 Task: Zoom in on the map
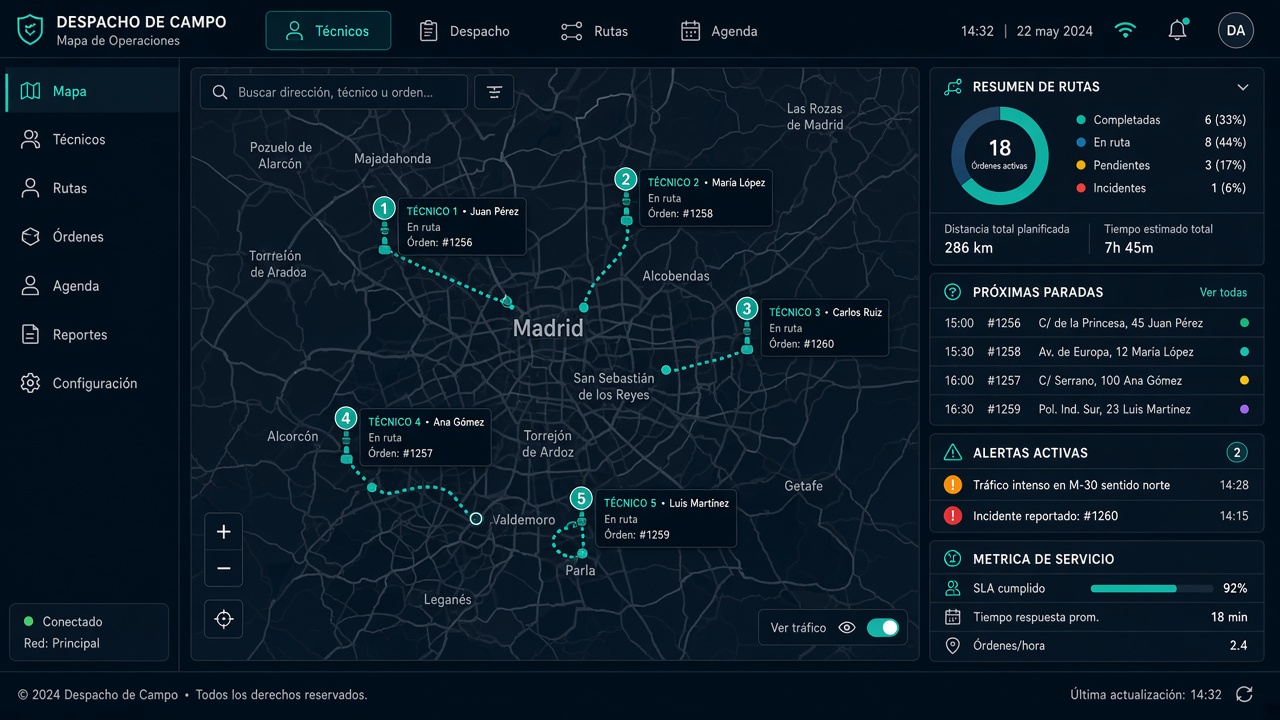click(224, 532)
